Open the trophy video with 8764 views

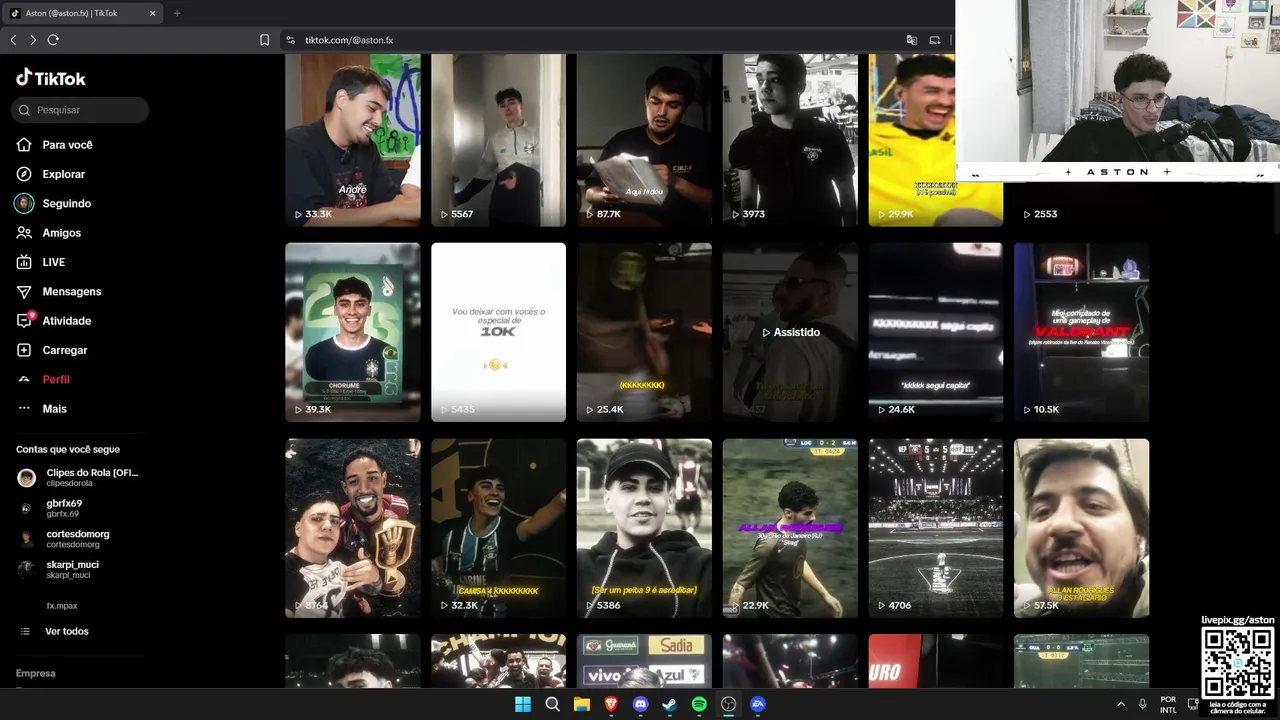tap(353, 528)
